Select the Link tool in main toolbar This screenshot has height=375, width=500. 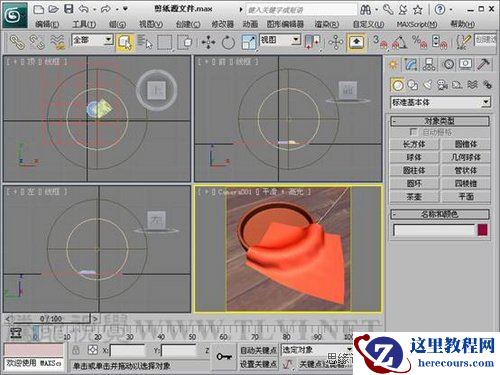(17, 42)
